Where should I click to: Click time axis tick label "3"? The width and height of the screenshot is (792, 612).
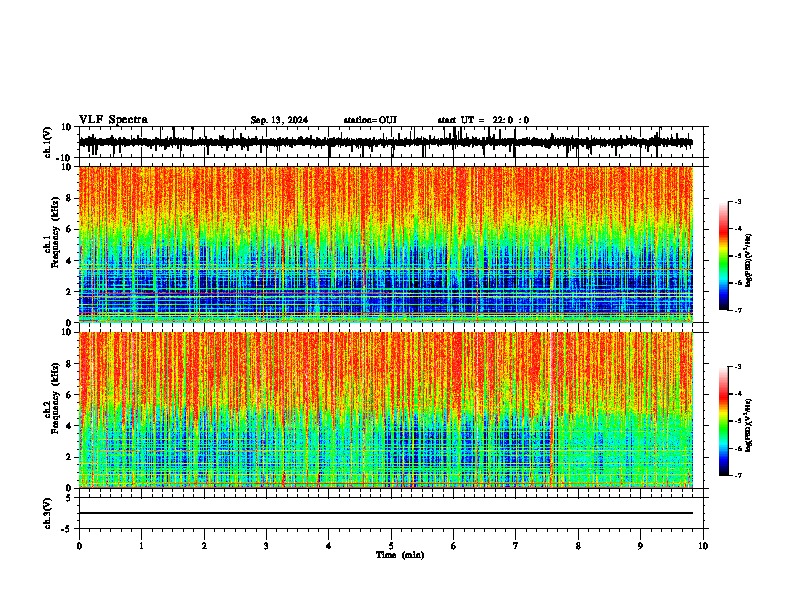click(266, 546)
